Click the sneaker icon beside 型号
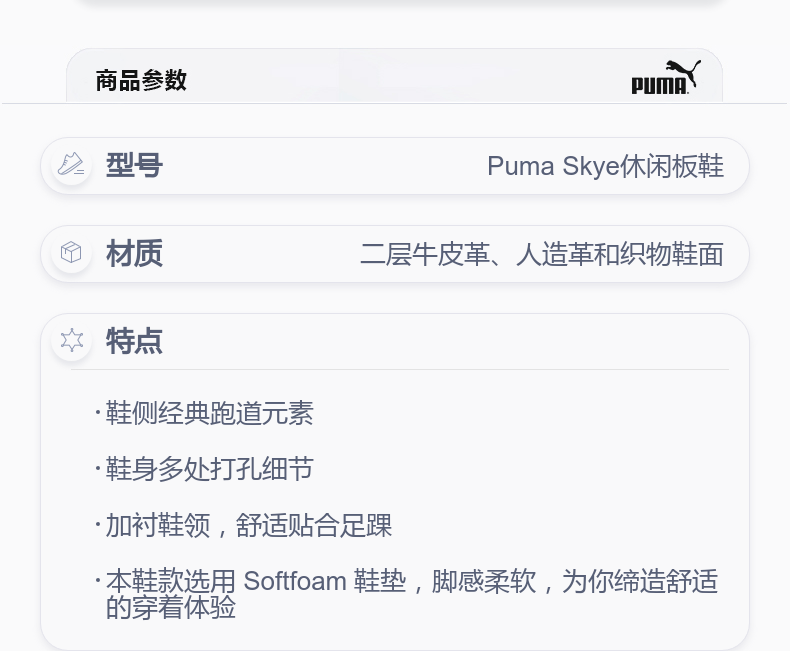This screenshot has height=651, width=790. pyautogui.click(x=71, y=165)
